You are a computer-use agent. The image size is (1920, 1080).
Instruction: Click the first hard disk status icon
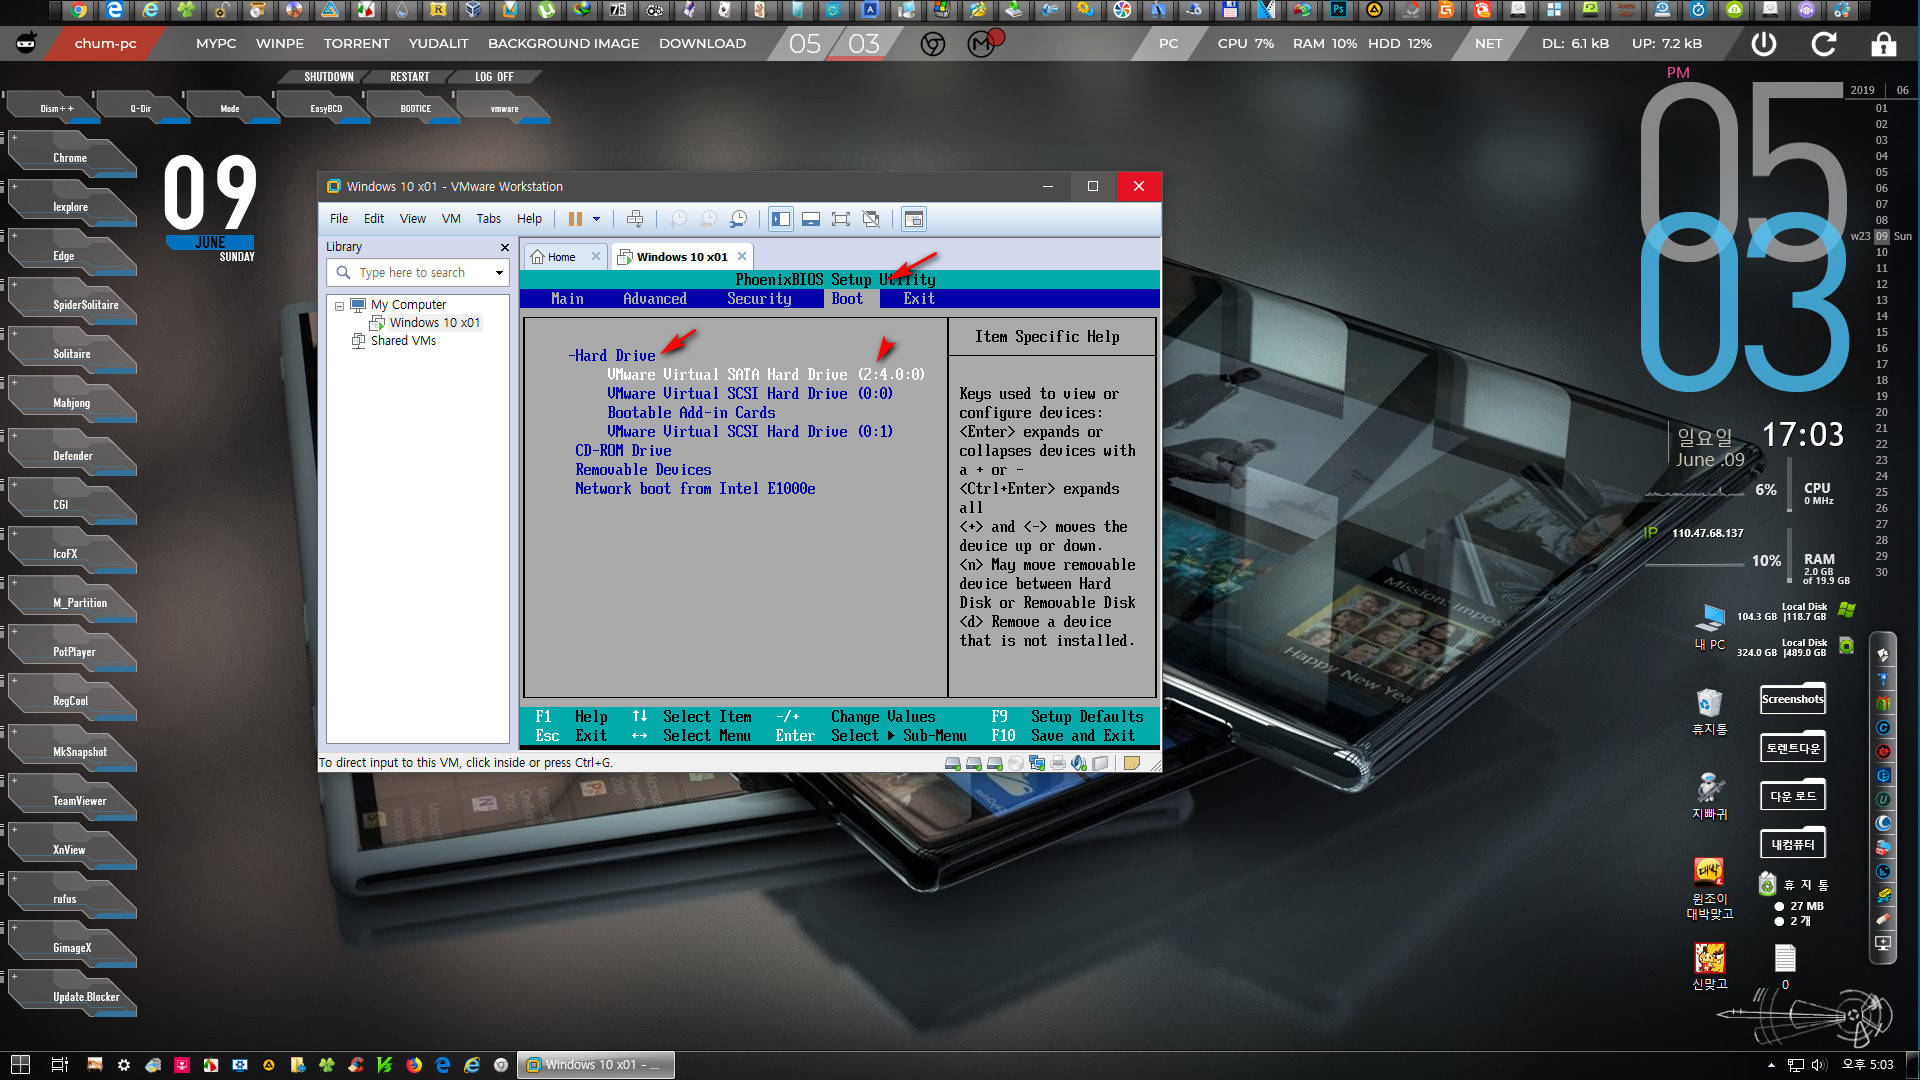pos(953,763)
